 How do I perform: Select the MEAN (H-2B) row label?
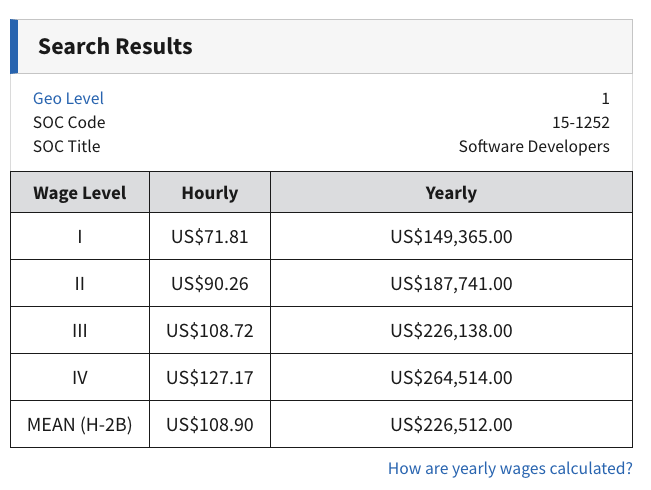tap(80, 425)
